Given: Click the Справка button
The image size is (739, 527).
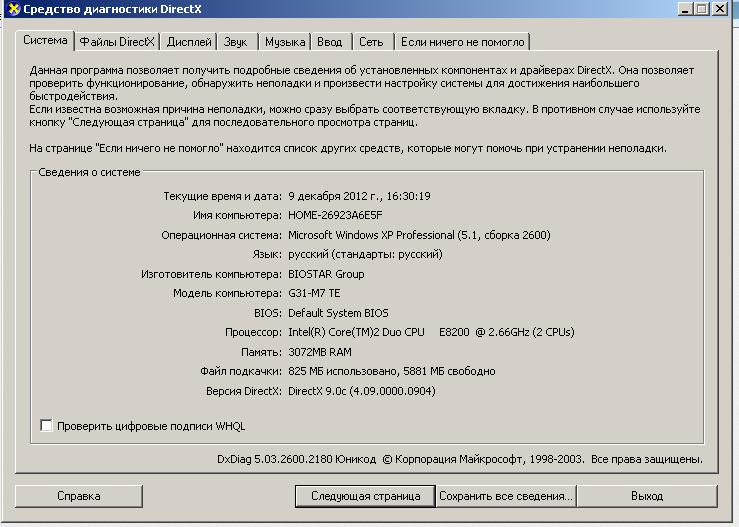Looking at the screenshot, I should [x=79, y=496].
